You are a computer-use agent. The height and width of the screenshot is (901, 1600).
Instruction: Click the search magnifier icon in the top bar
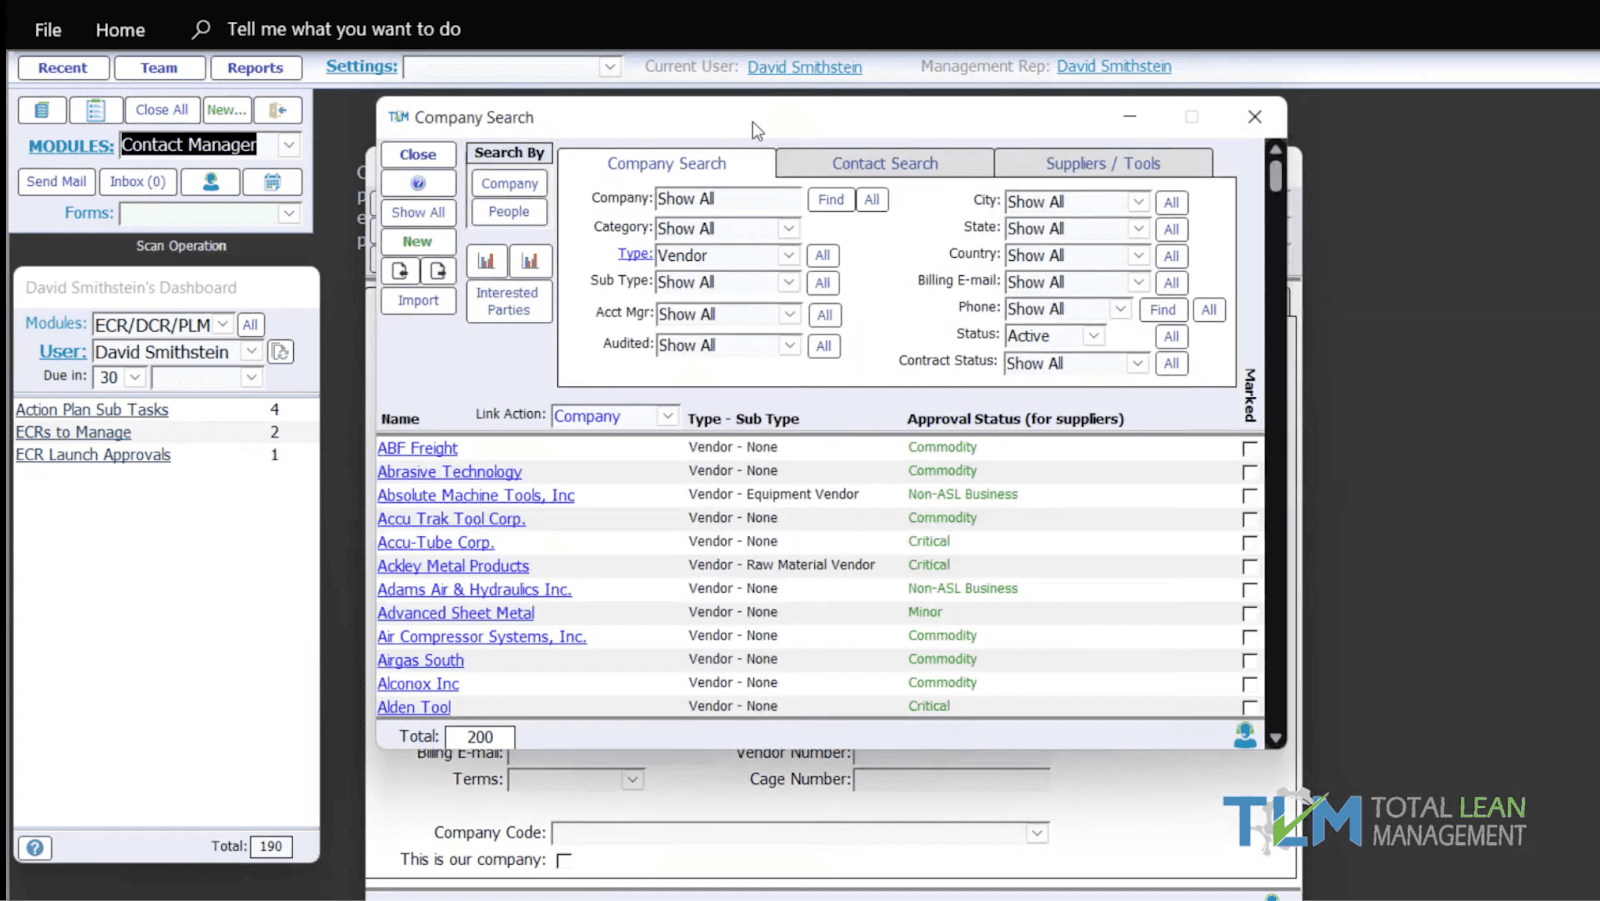click(201, 29)
